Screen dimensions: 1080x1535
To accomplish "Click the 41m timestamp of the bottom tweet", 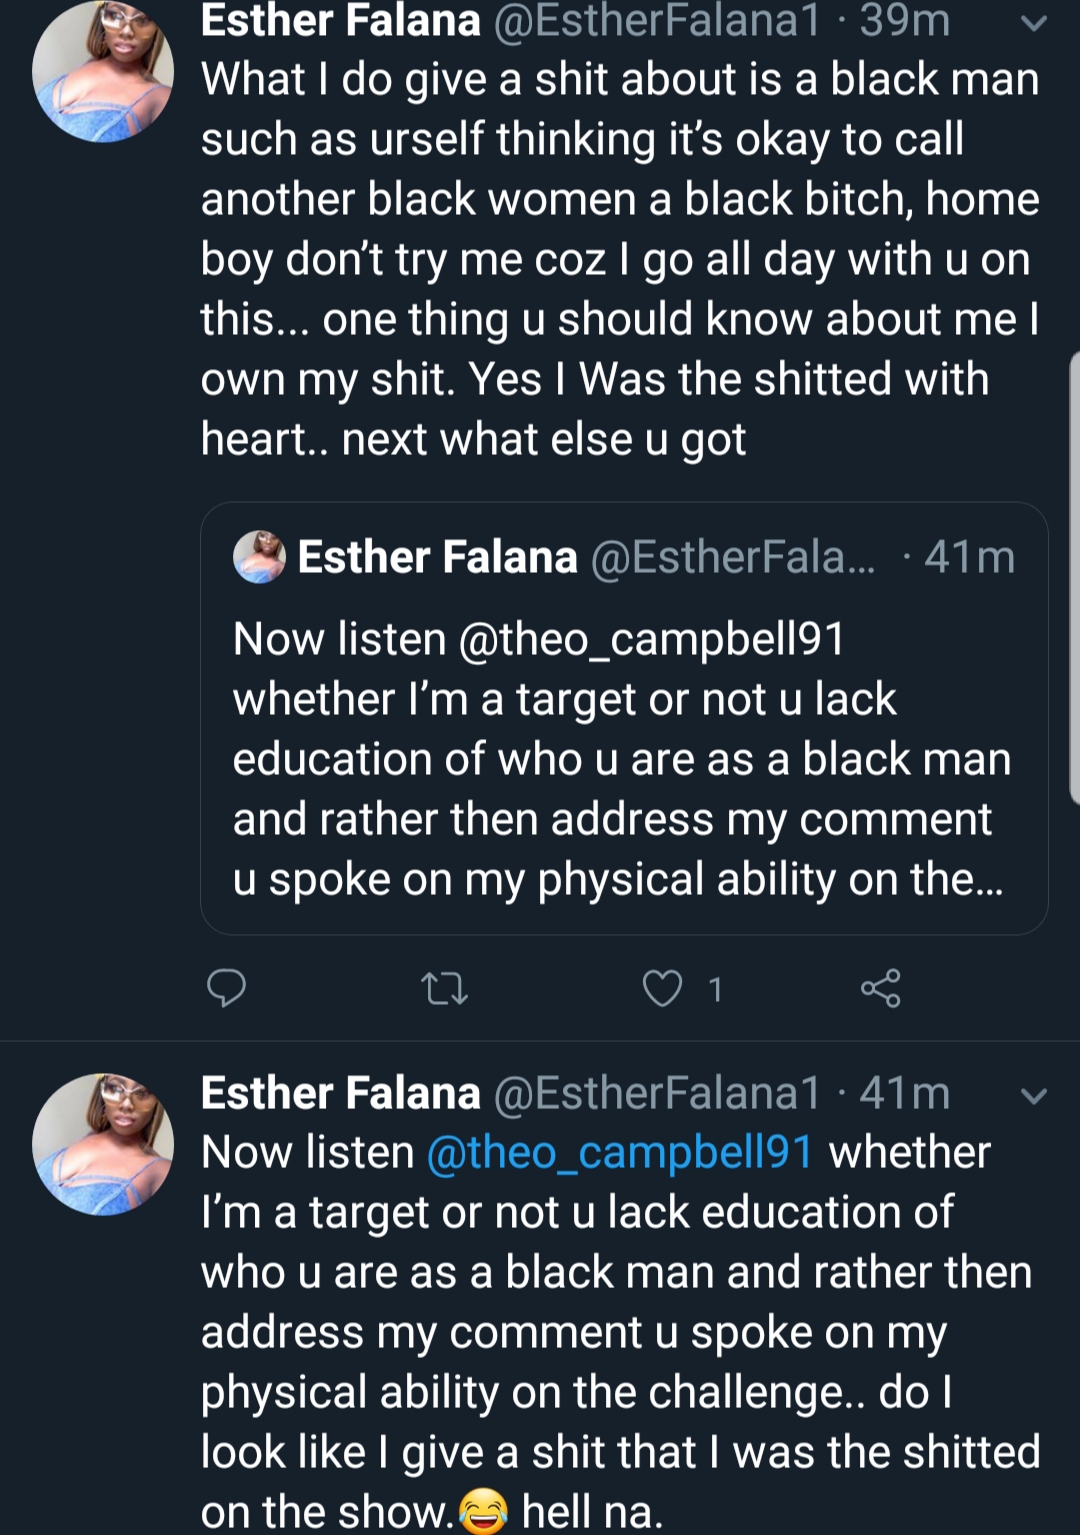I will (904, 1093).
